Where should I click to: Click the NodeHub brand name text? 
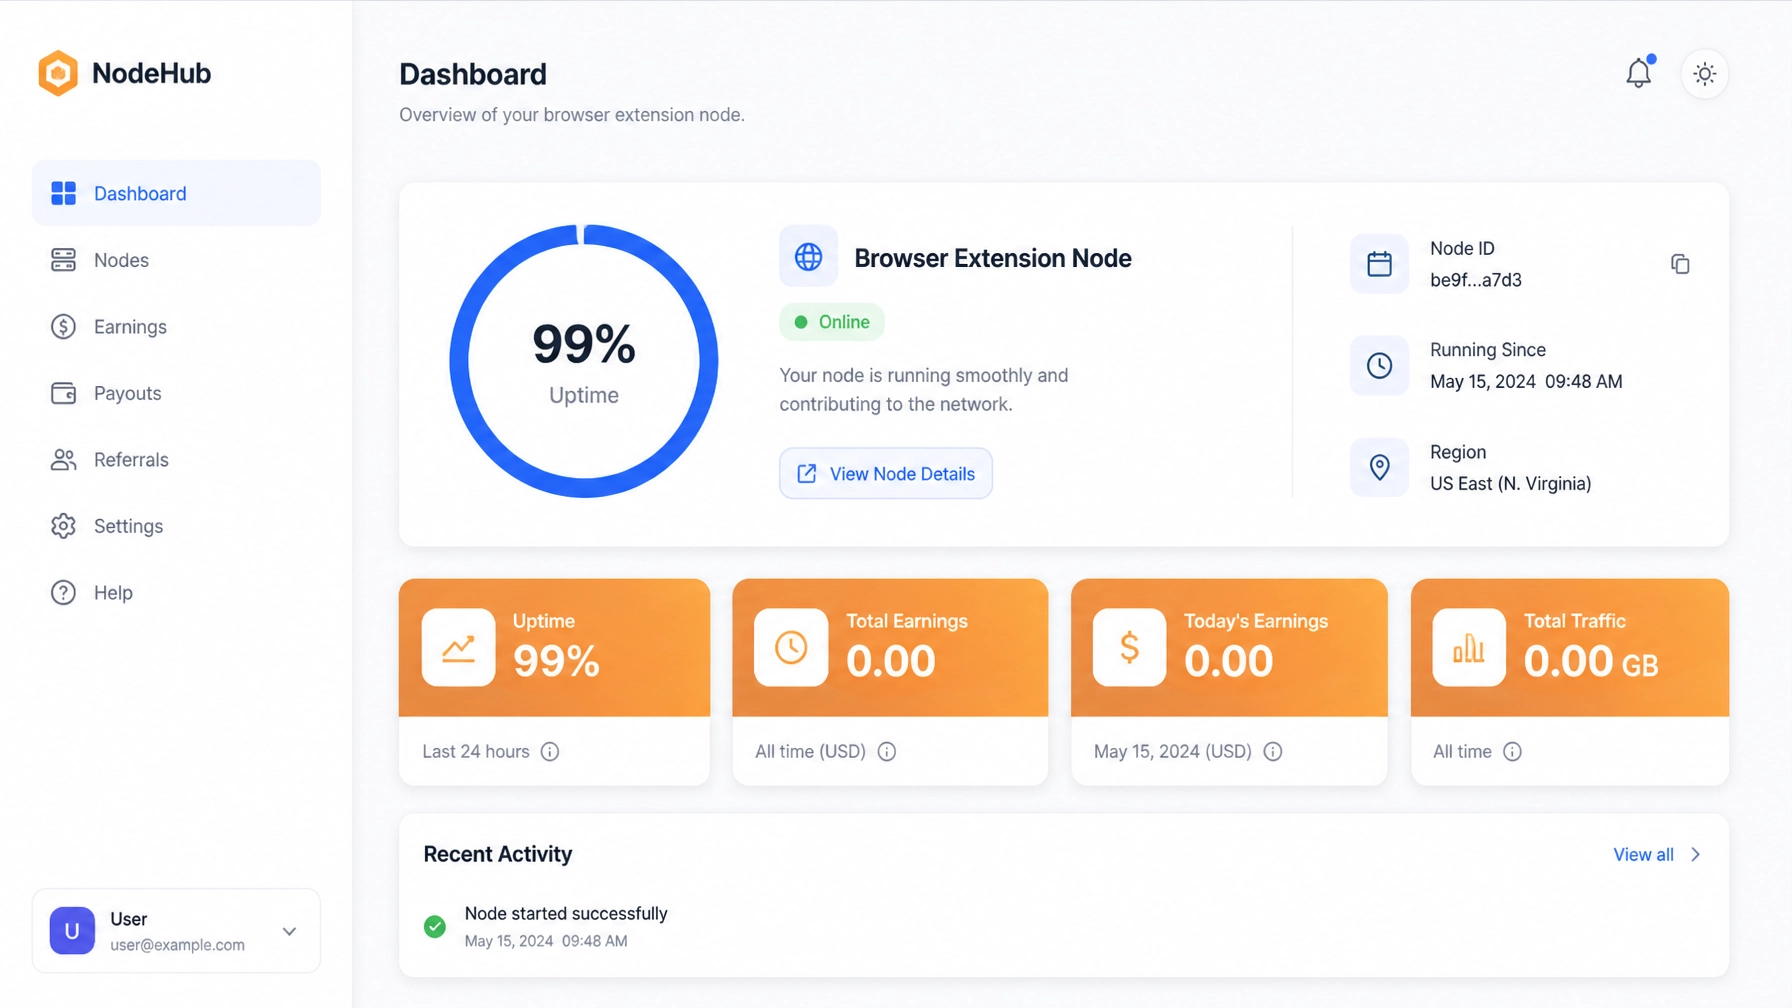coord(151,73)
